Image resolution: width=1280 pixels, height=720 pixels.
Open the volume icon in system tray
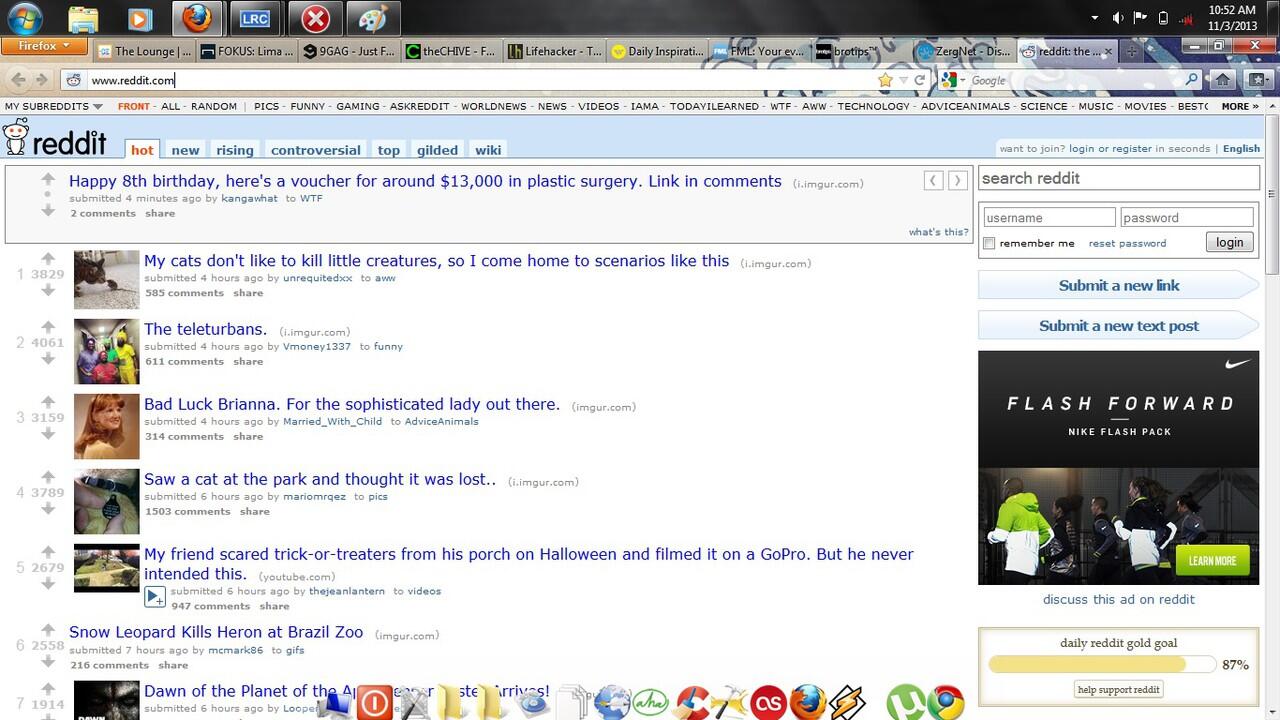[x=1118, y=18]
